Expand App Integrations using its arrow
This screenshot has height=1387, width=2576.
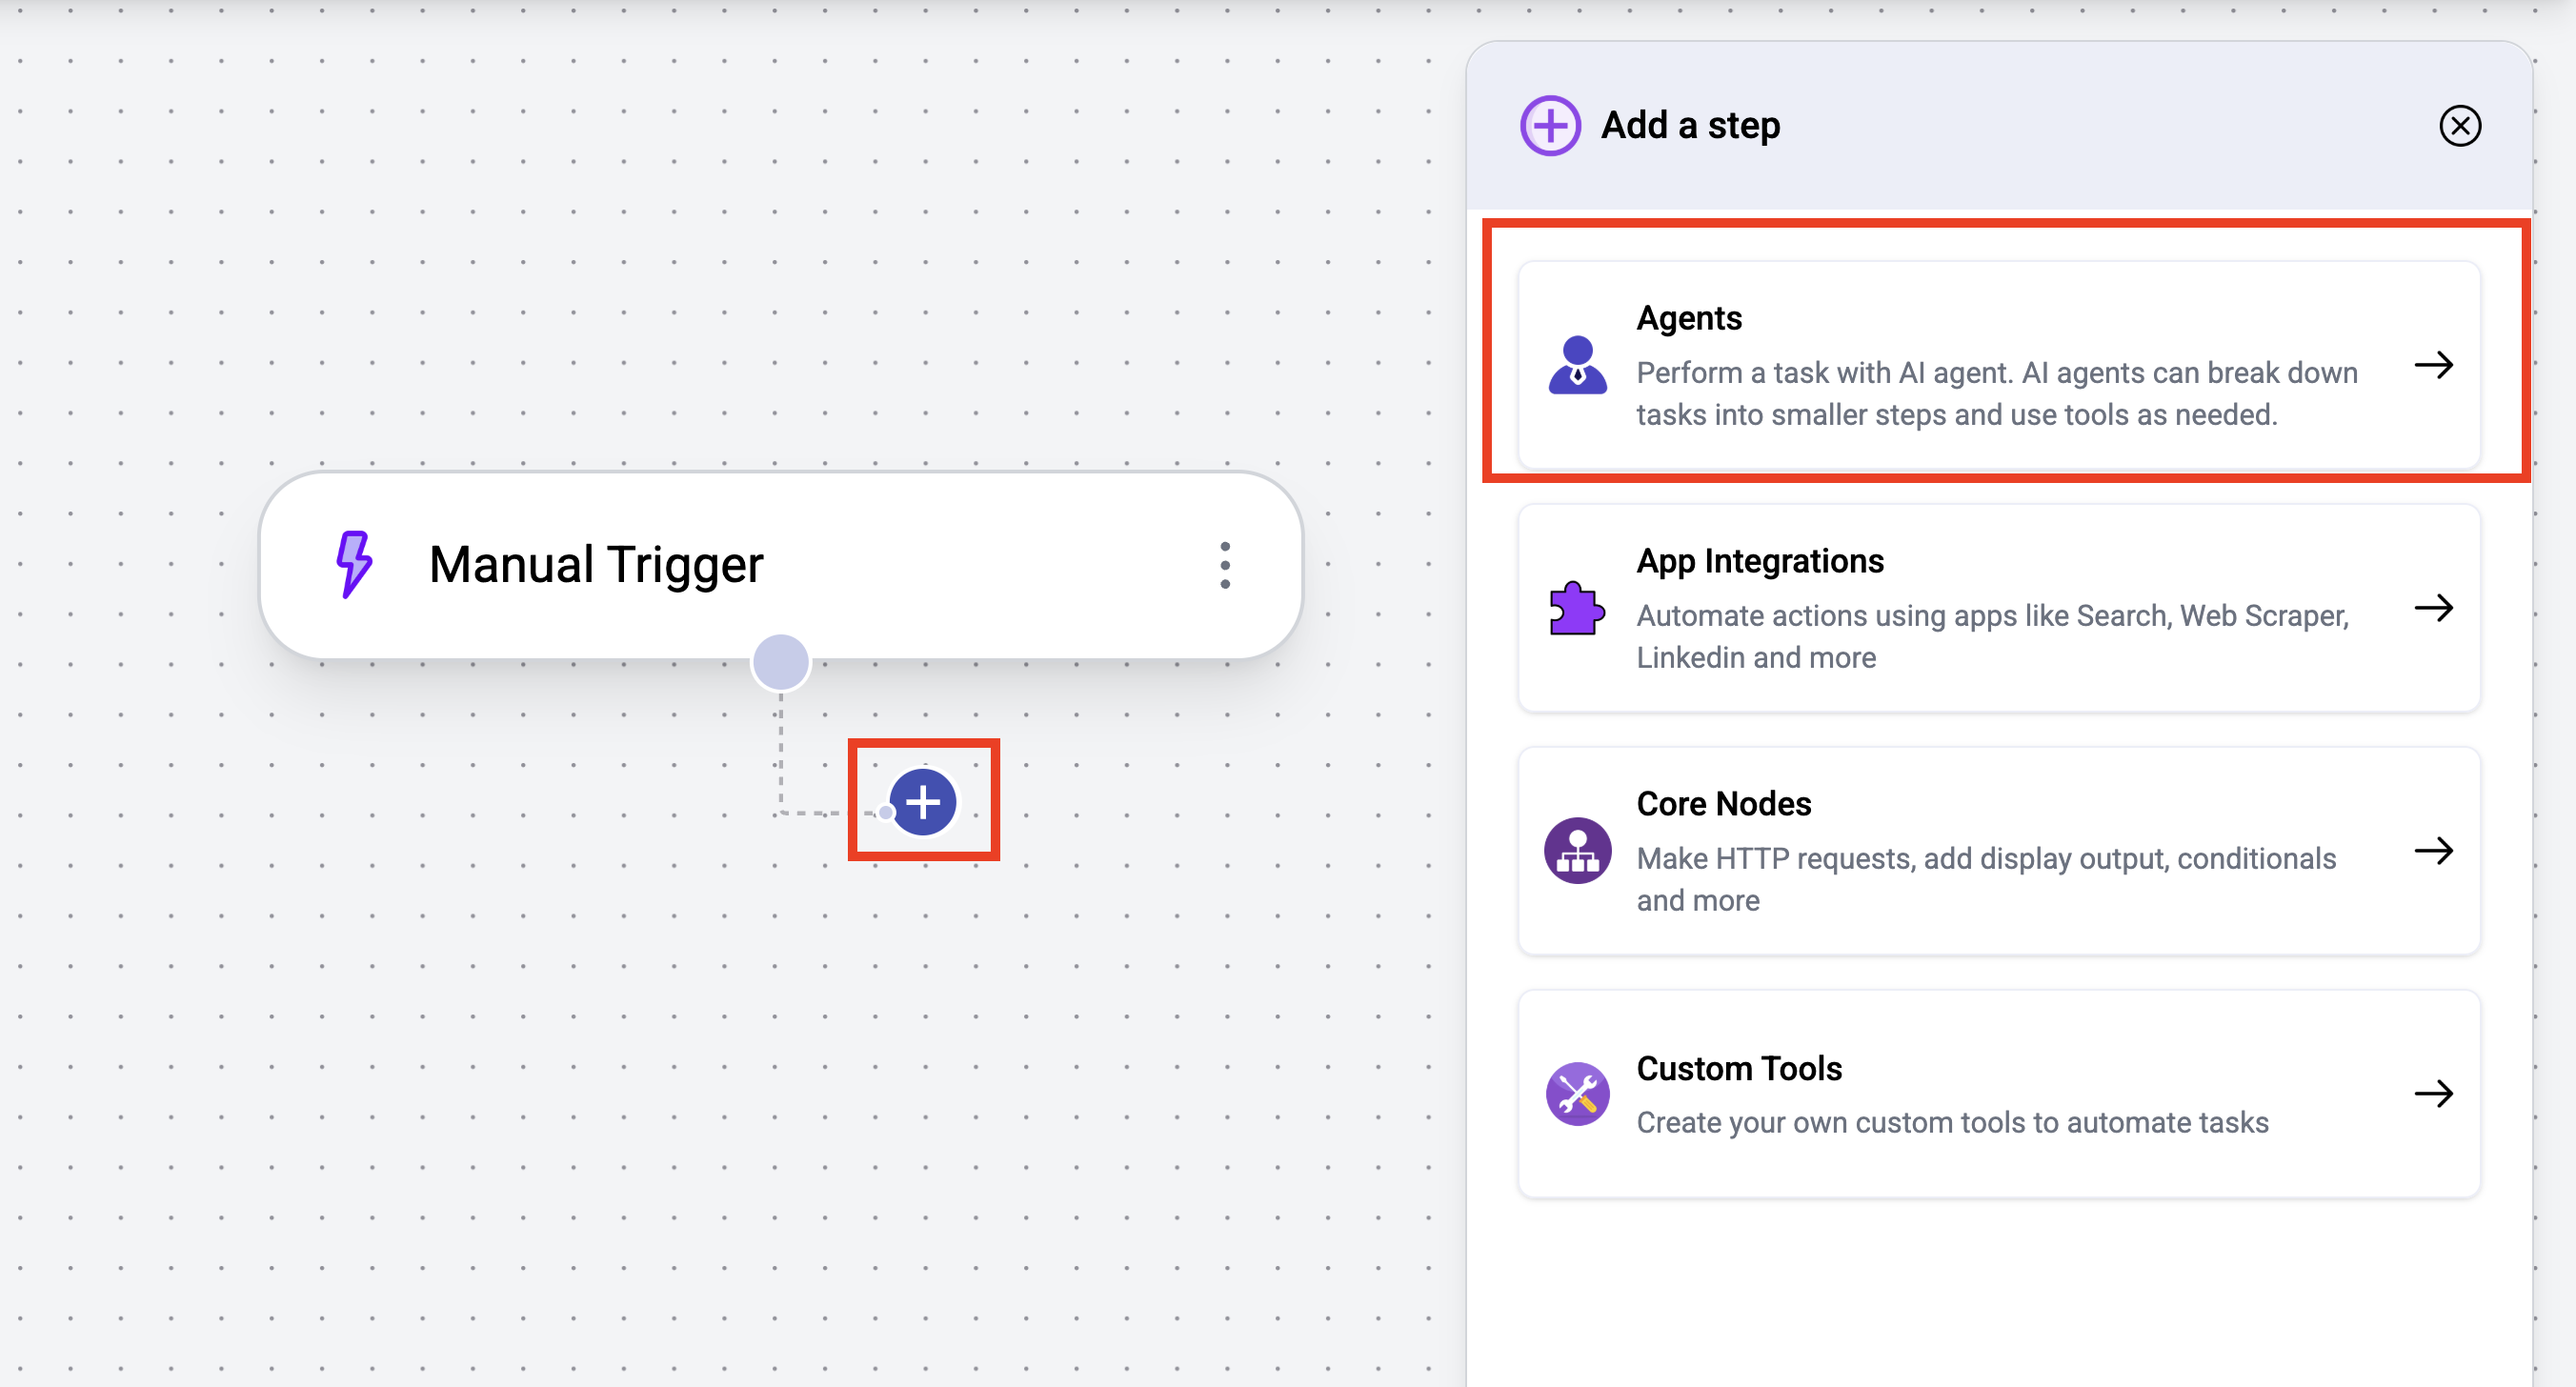(2433, 608)
